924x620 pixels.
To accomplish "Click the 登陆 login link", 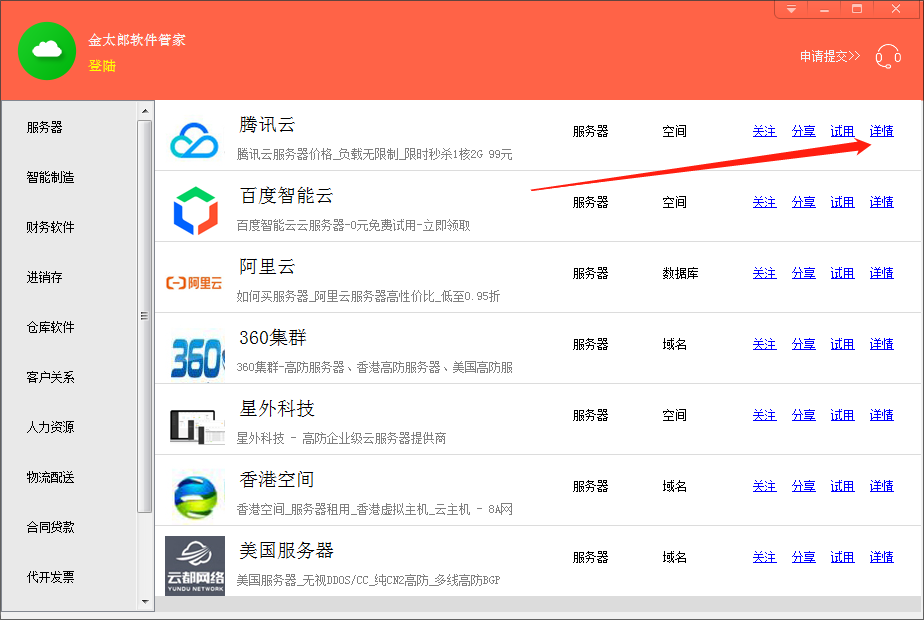I will click(x=102, y=66).
